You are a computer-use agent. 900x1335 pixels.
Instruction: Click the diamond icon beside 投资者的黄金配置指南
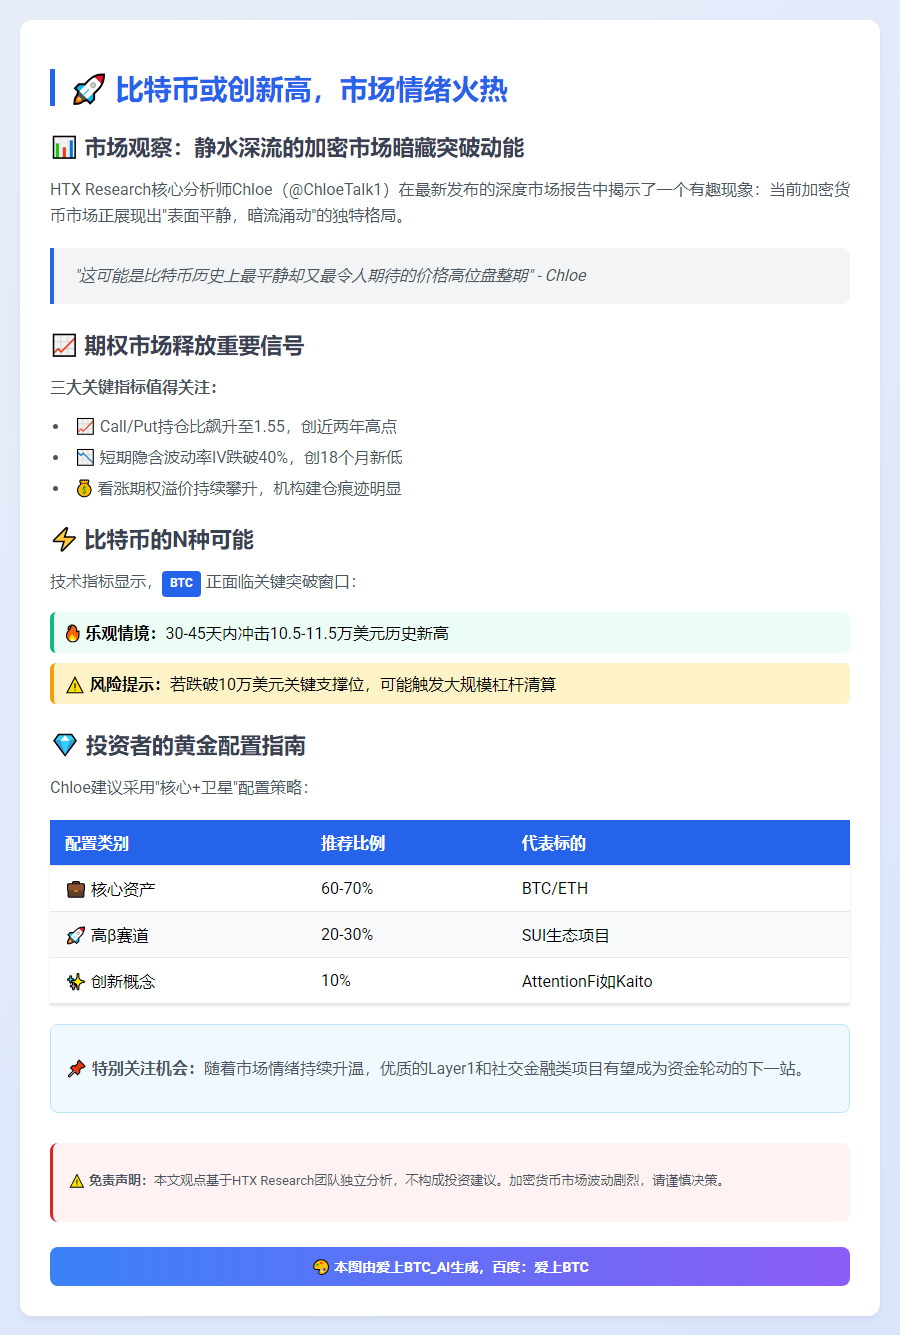click(64, 746)
